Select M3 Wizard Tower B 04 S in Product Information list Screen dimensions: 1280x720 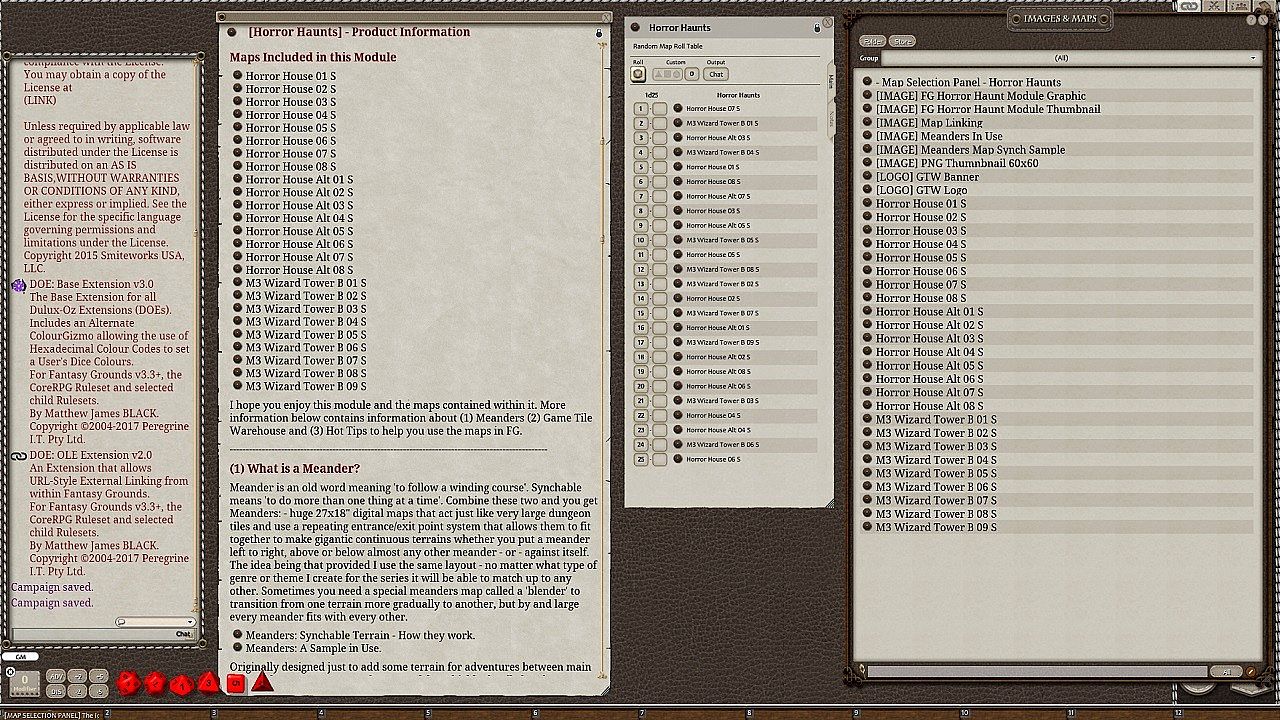pyautogui.click(x=306, y=322)
